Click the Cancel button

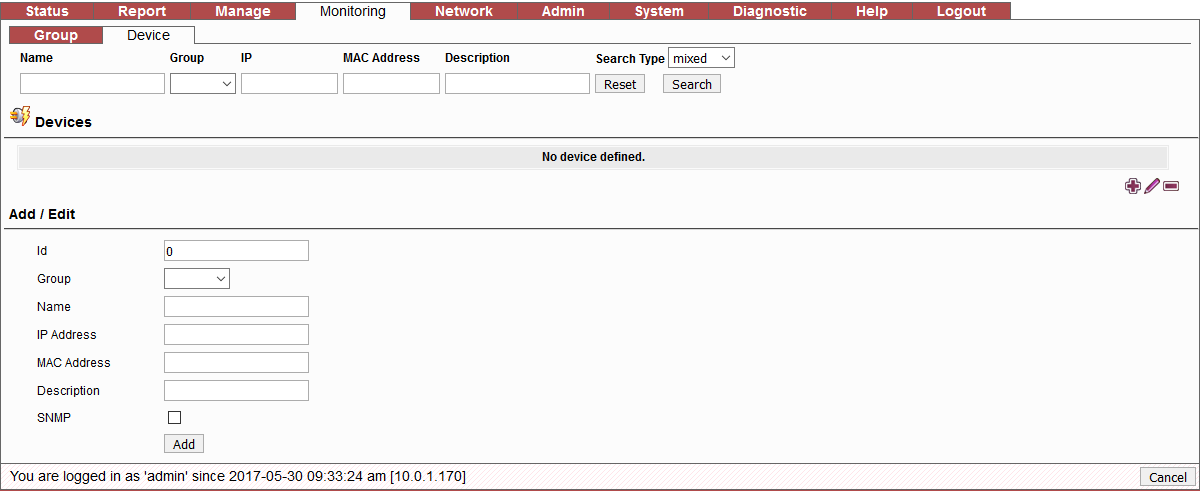(1168, 478)
